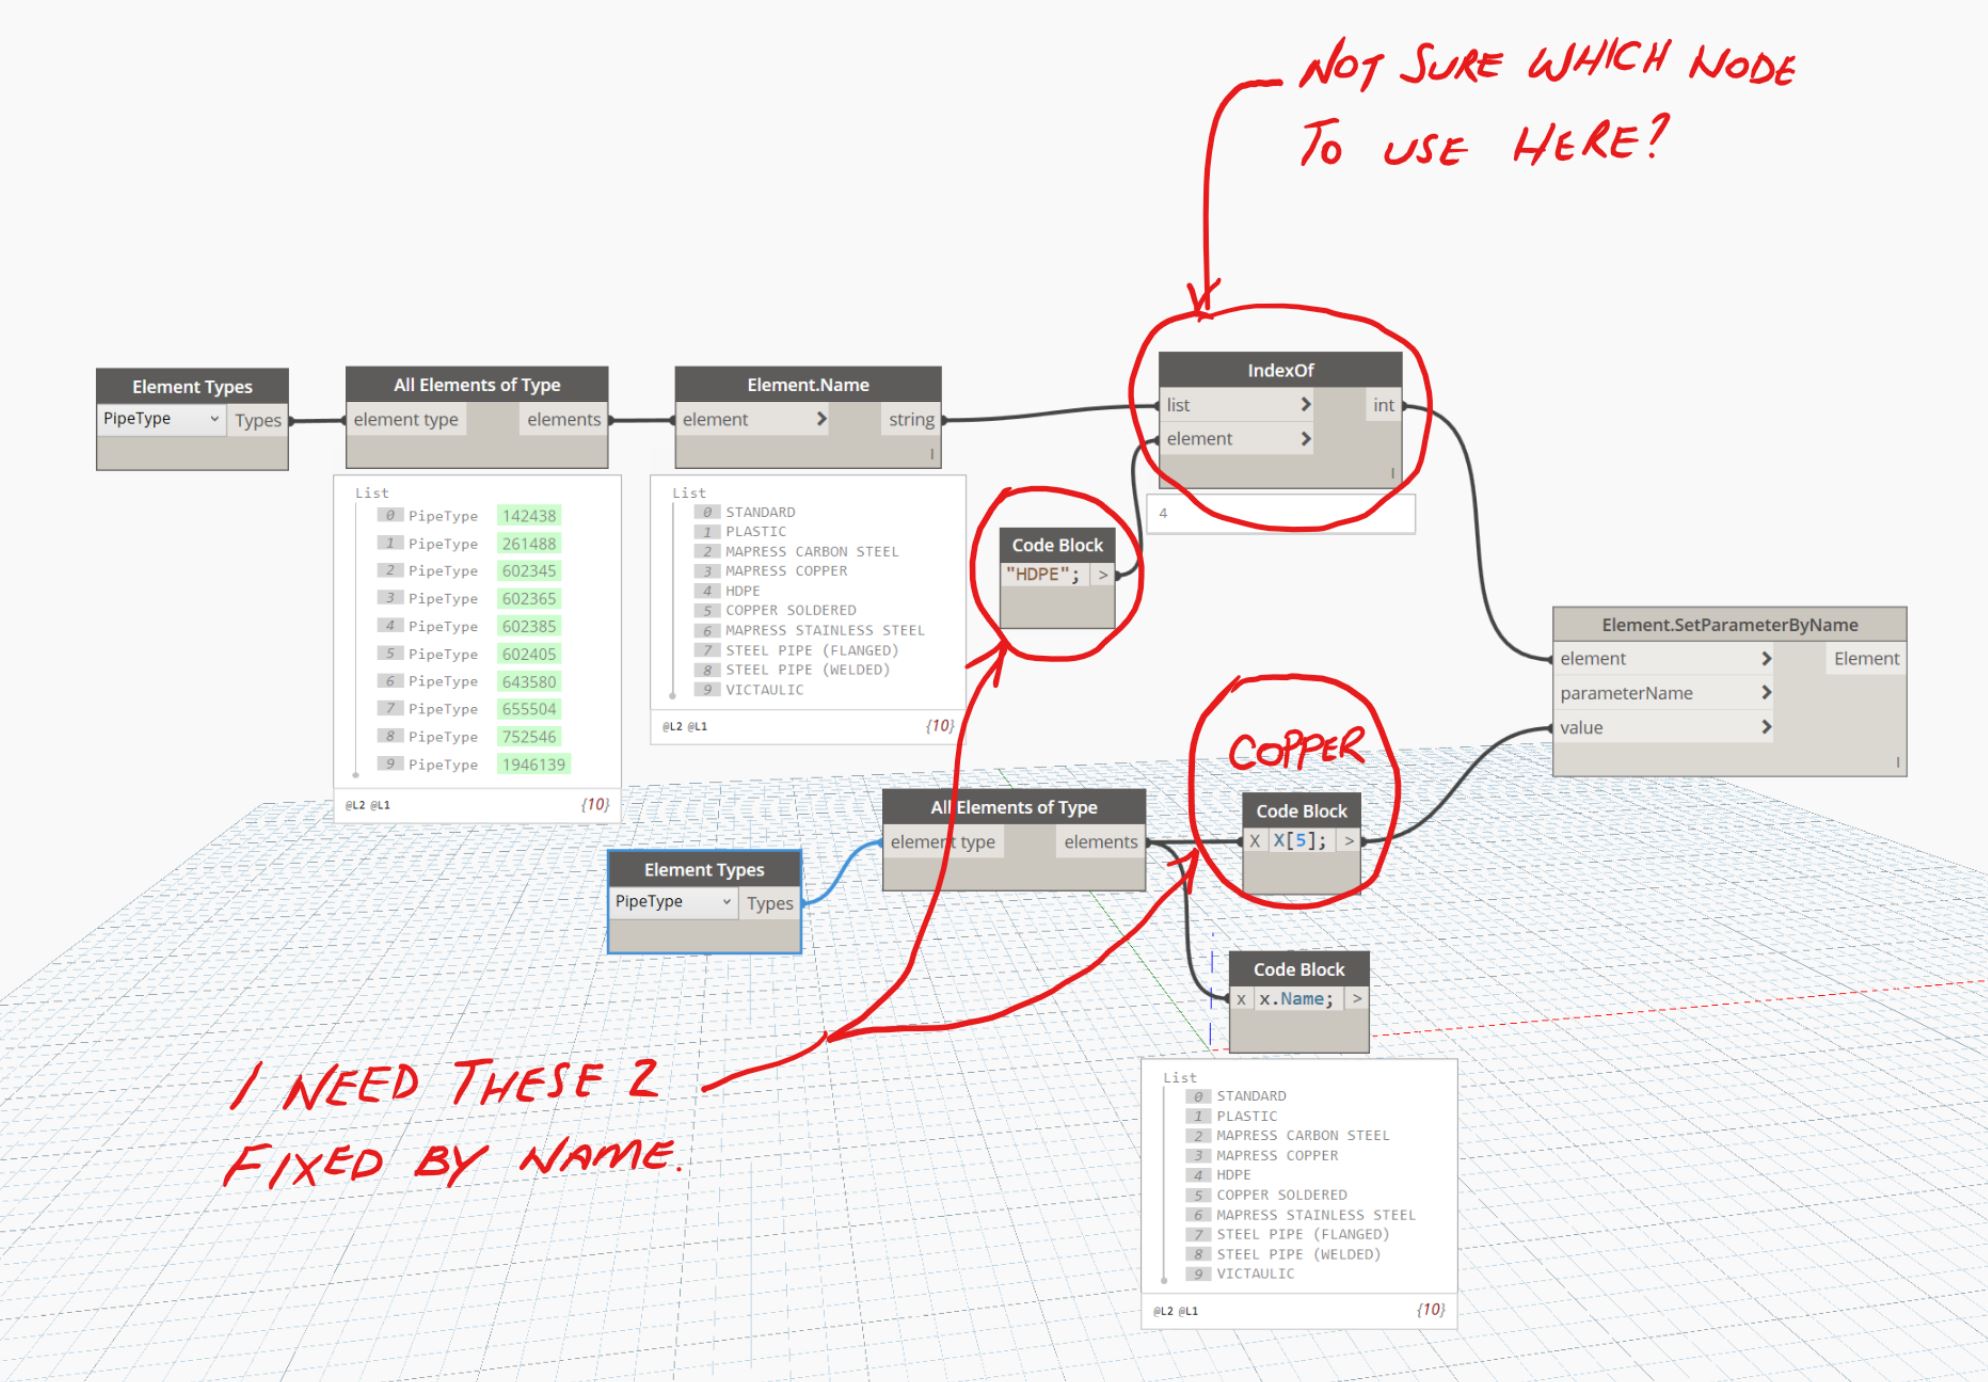1988x1382 pixels.
Task: Select STANDARD in the x.Name preview list
Action: [x=1251, y=1096]
